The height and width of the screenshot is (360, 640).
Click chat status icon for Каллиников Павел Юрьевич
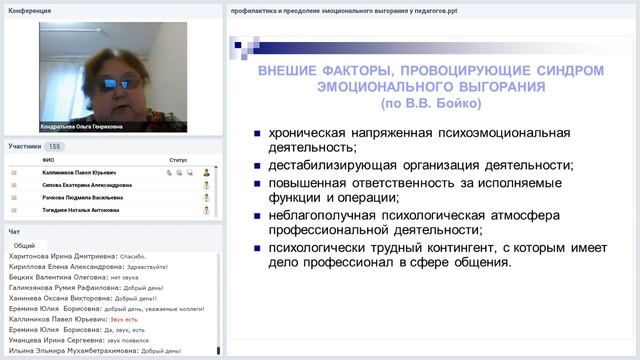(x=190, y=173)
